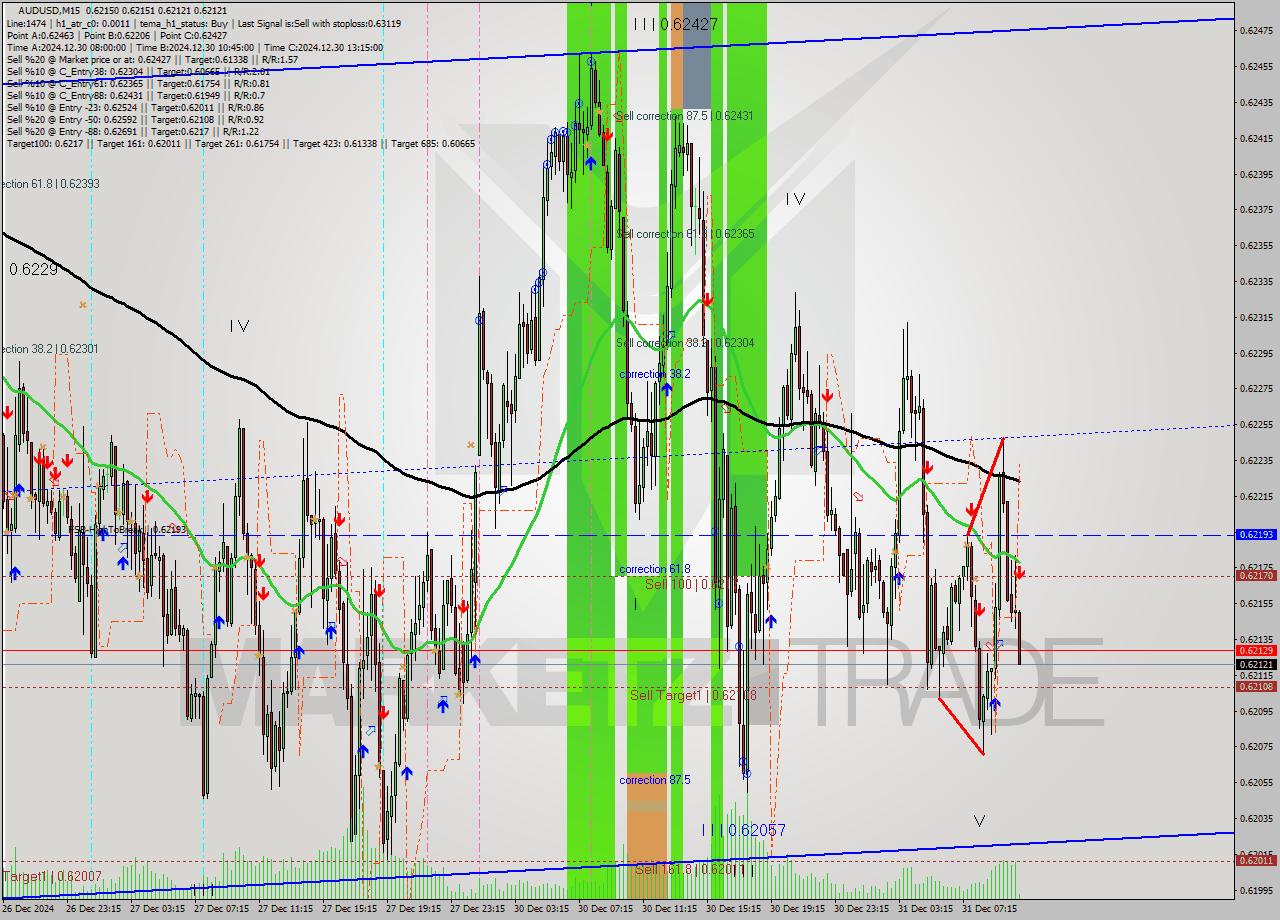Click the red 0.62170 price tag
Image resolution: width=1280 pixels, height=920 pixels.
[1256, 576]
